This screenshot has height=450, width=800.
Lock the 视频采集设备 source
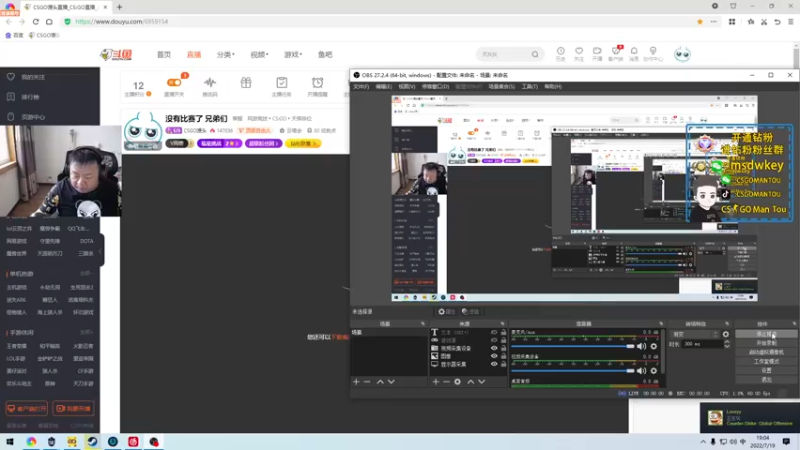click(504, 348)
